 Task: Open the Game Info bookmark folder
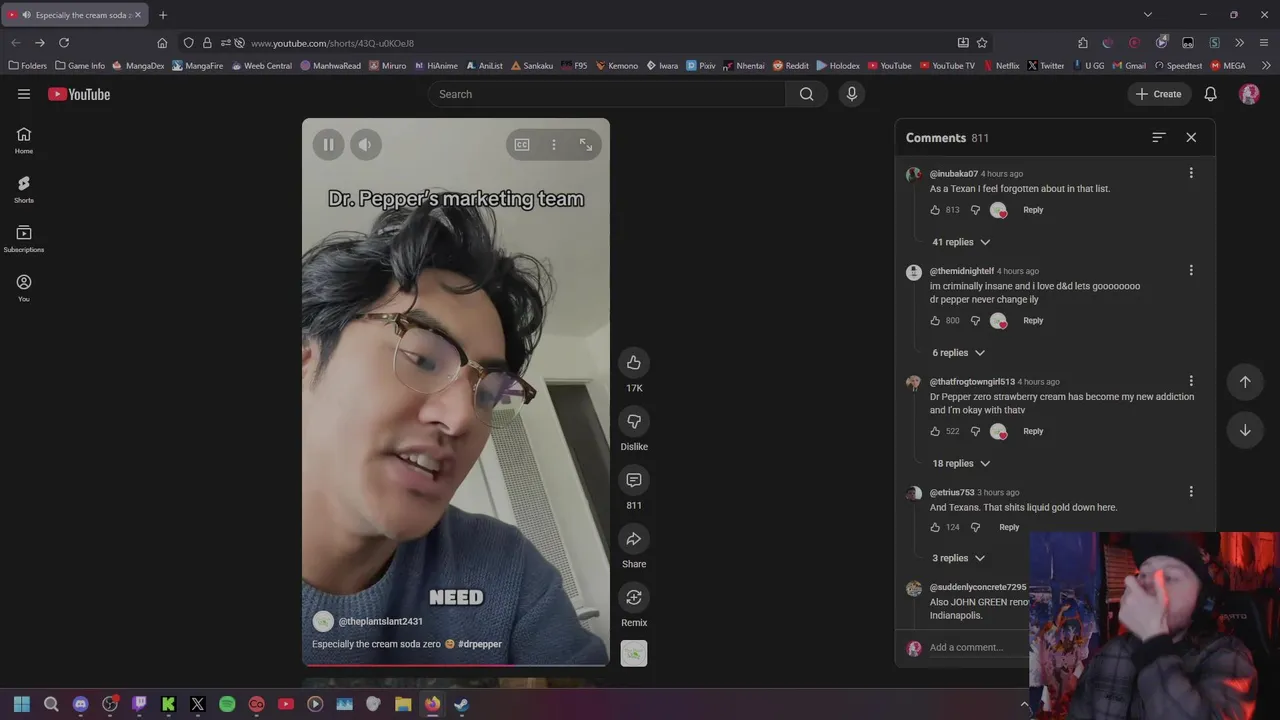coord(80,66)
